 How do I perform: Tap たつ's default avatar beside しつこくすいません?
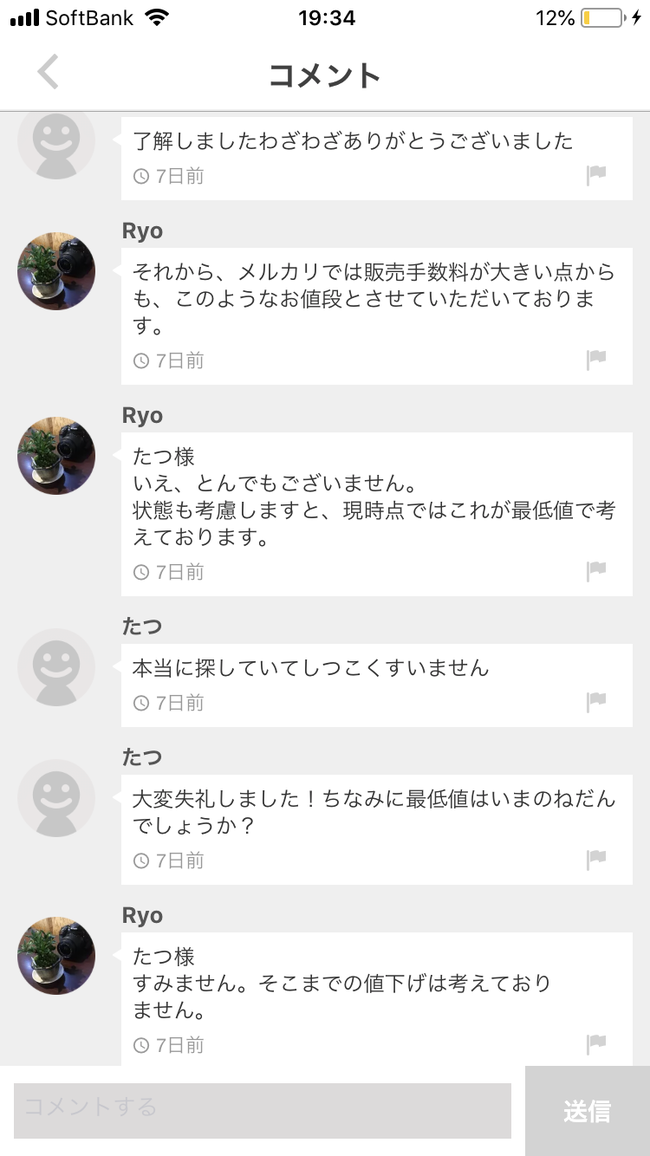[56, 667]
